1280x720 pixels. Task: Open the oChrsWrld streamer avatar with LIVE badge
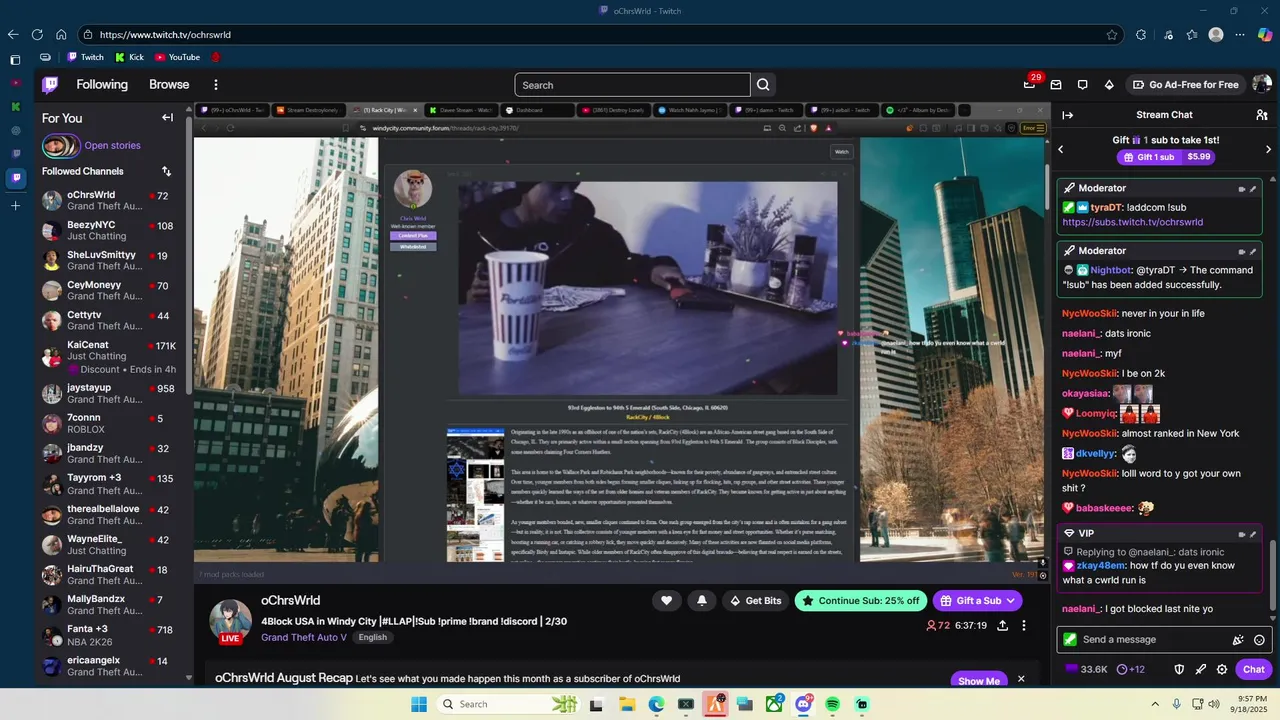(230, 620)
